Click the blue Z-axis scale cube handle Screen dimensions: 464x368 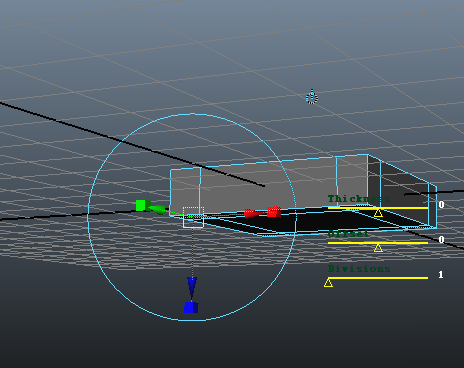(x=191, y=307)
